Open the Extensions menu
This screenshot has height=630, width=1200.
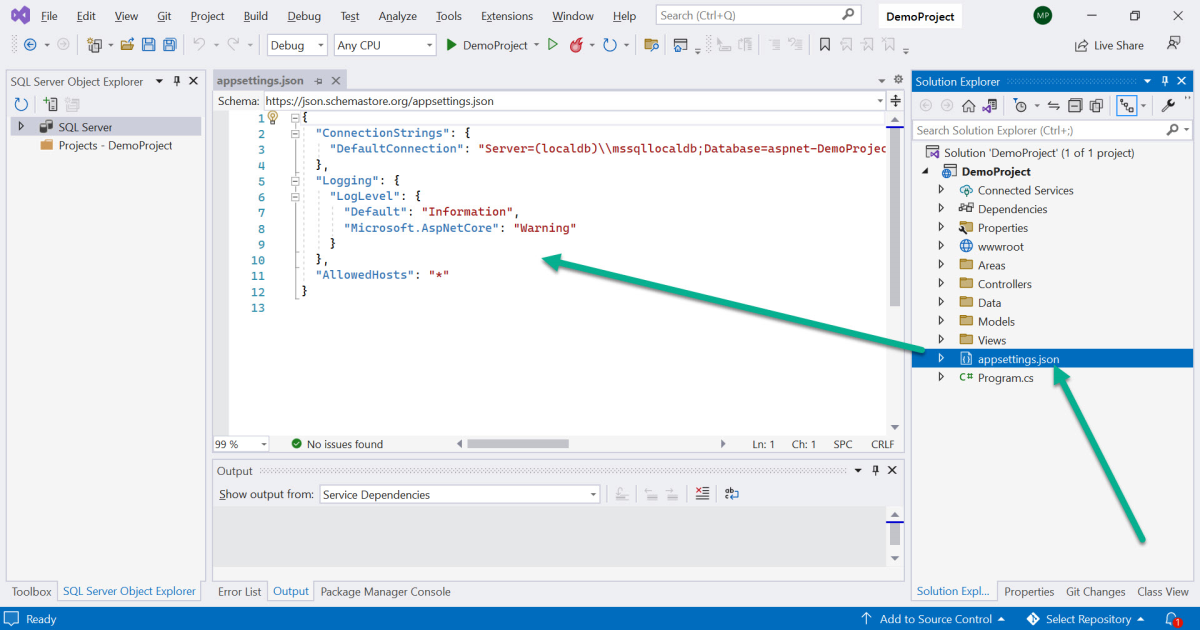click(507, 16)
